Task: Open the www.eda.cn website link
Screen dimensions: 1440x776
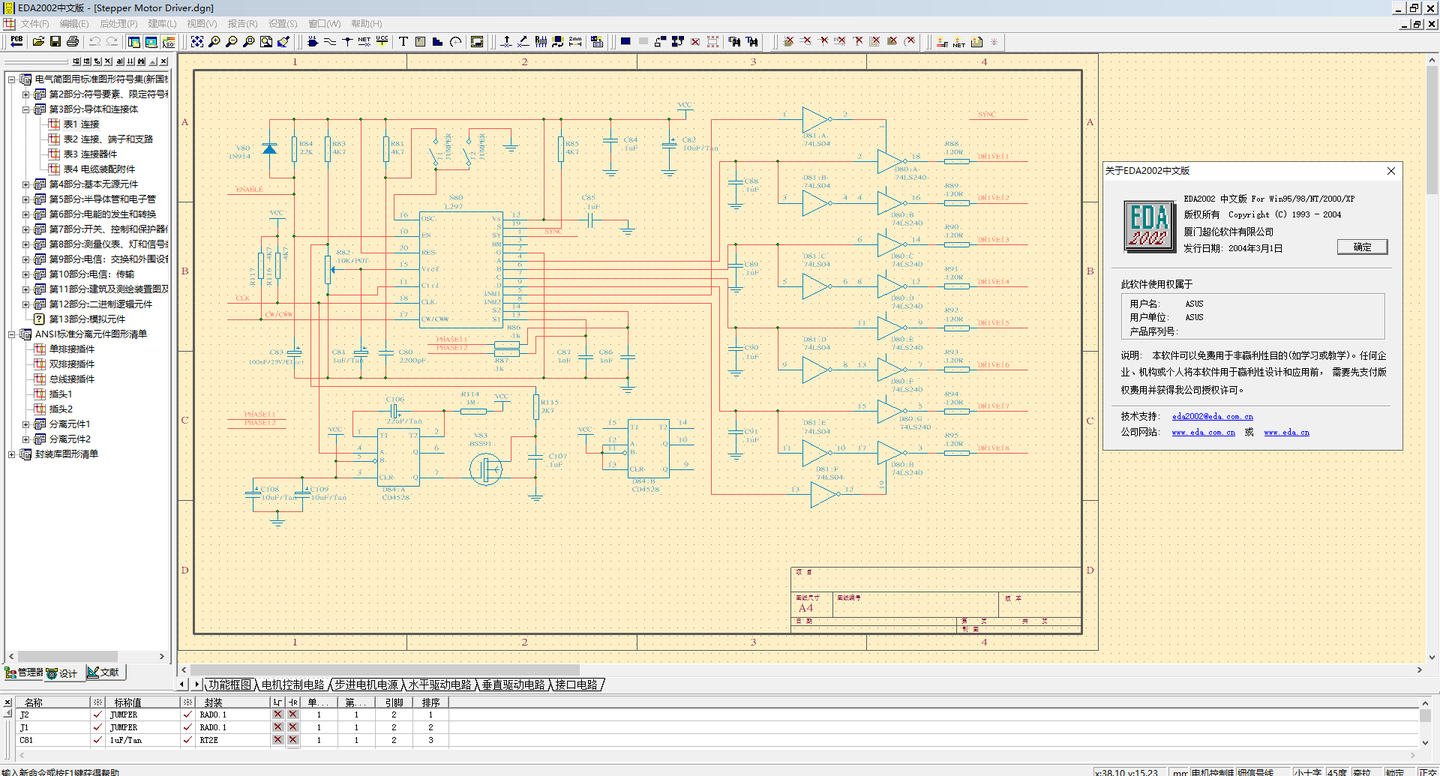Action: (1286, 433)
